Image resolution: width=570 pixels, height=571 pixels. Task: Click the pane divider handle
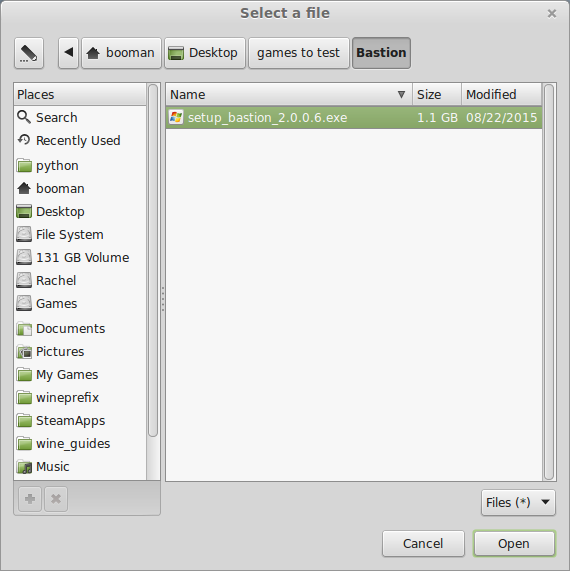pyautogui.click(x=163, y=299)
